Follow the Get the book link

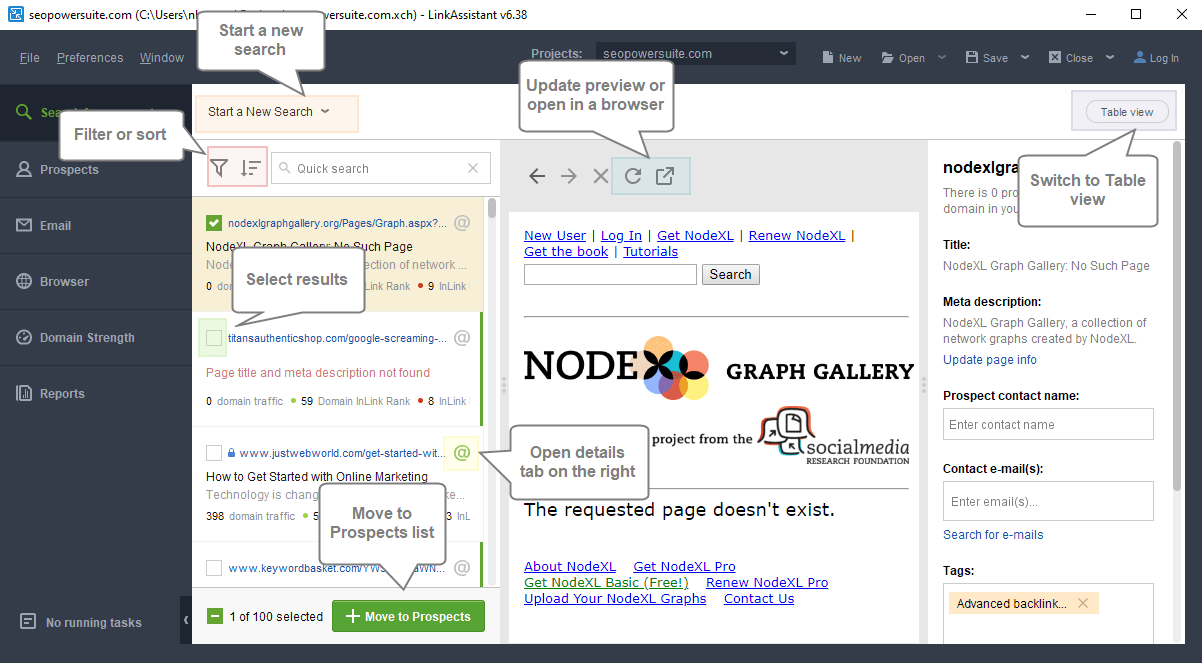pos(566,251)
